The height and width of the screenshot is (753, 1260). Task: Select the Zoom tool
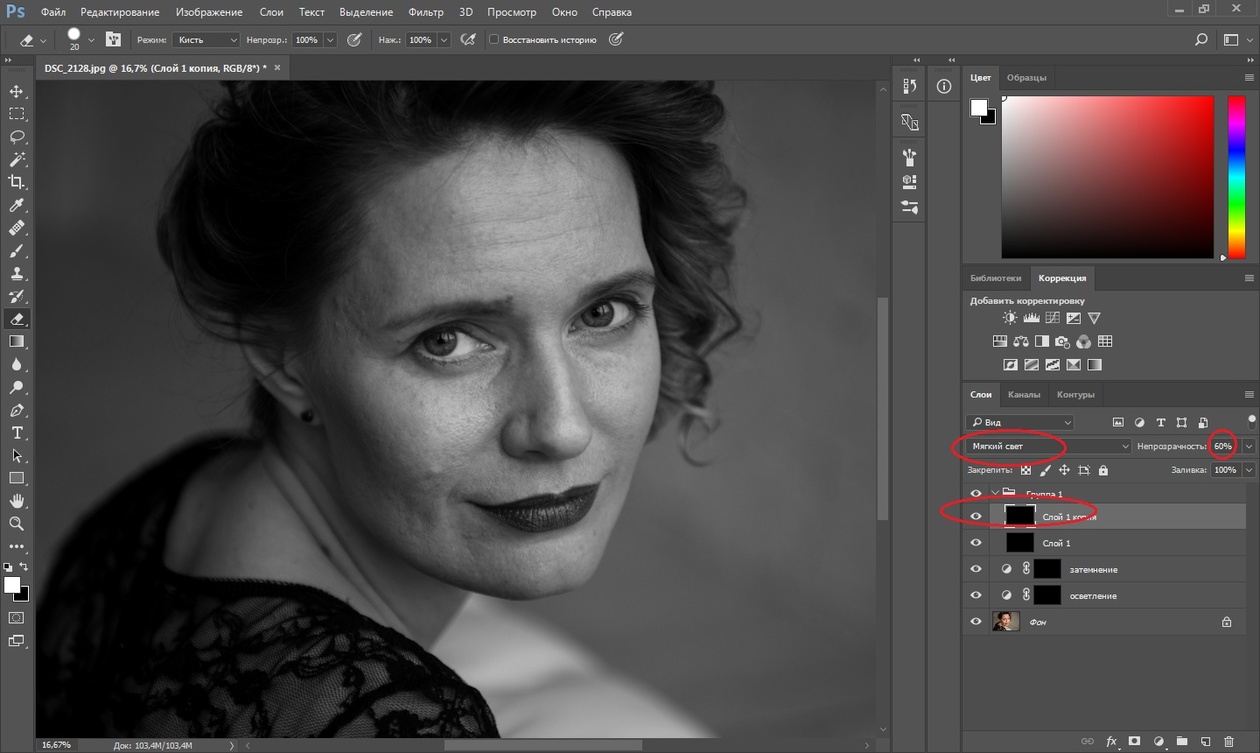click(x=17, y=523)
